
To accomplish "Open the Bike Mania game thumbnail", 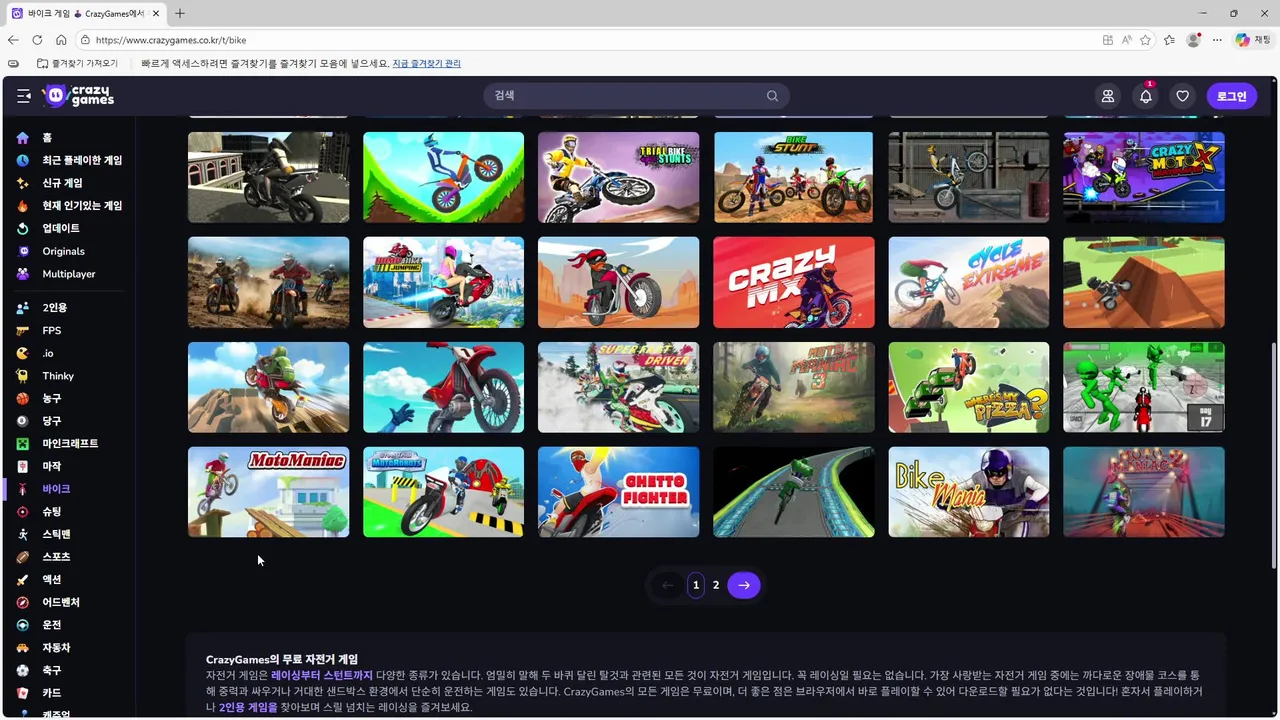I will click(969, 492).
